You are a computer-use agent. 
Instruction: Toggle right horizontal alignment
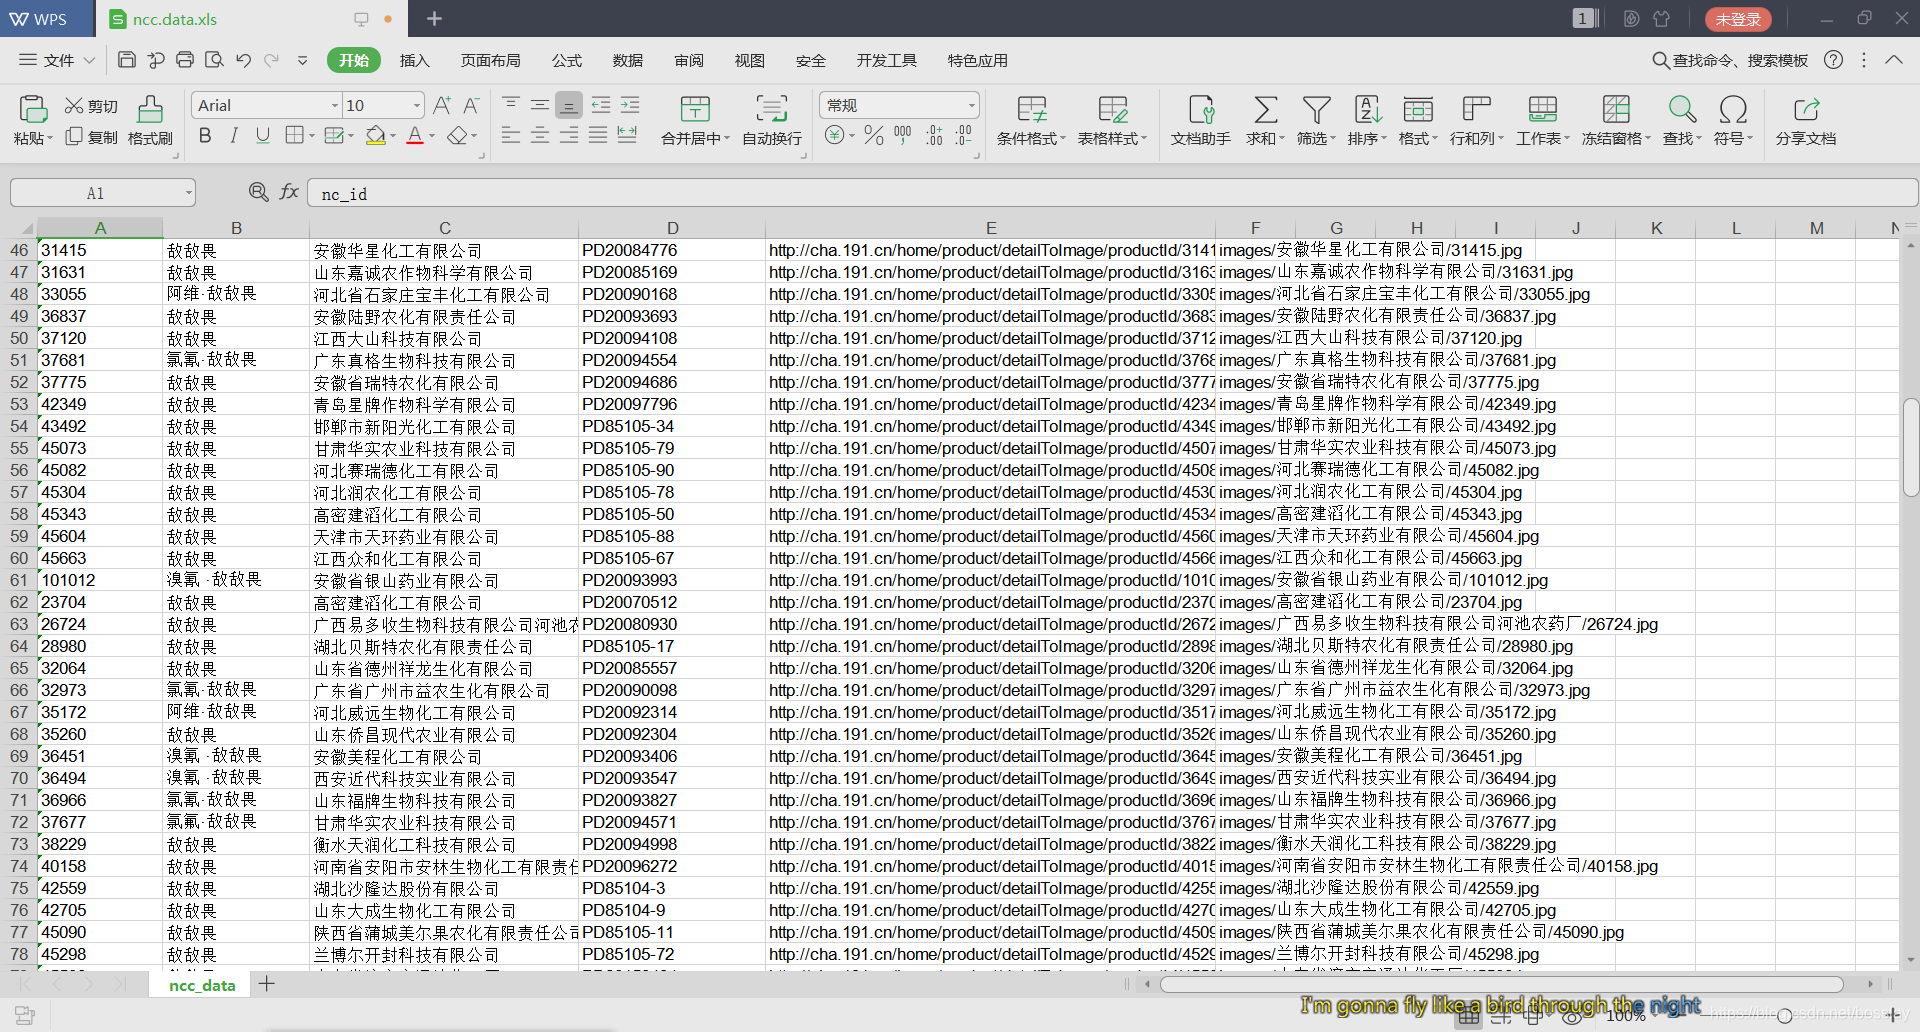pos(569,135)
